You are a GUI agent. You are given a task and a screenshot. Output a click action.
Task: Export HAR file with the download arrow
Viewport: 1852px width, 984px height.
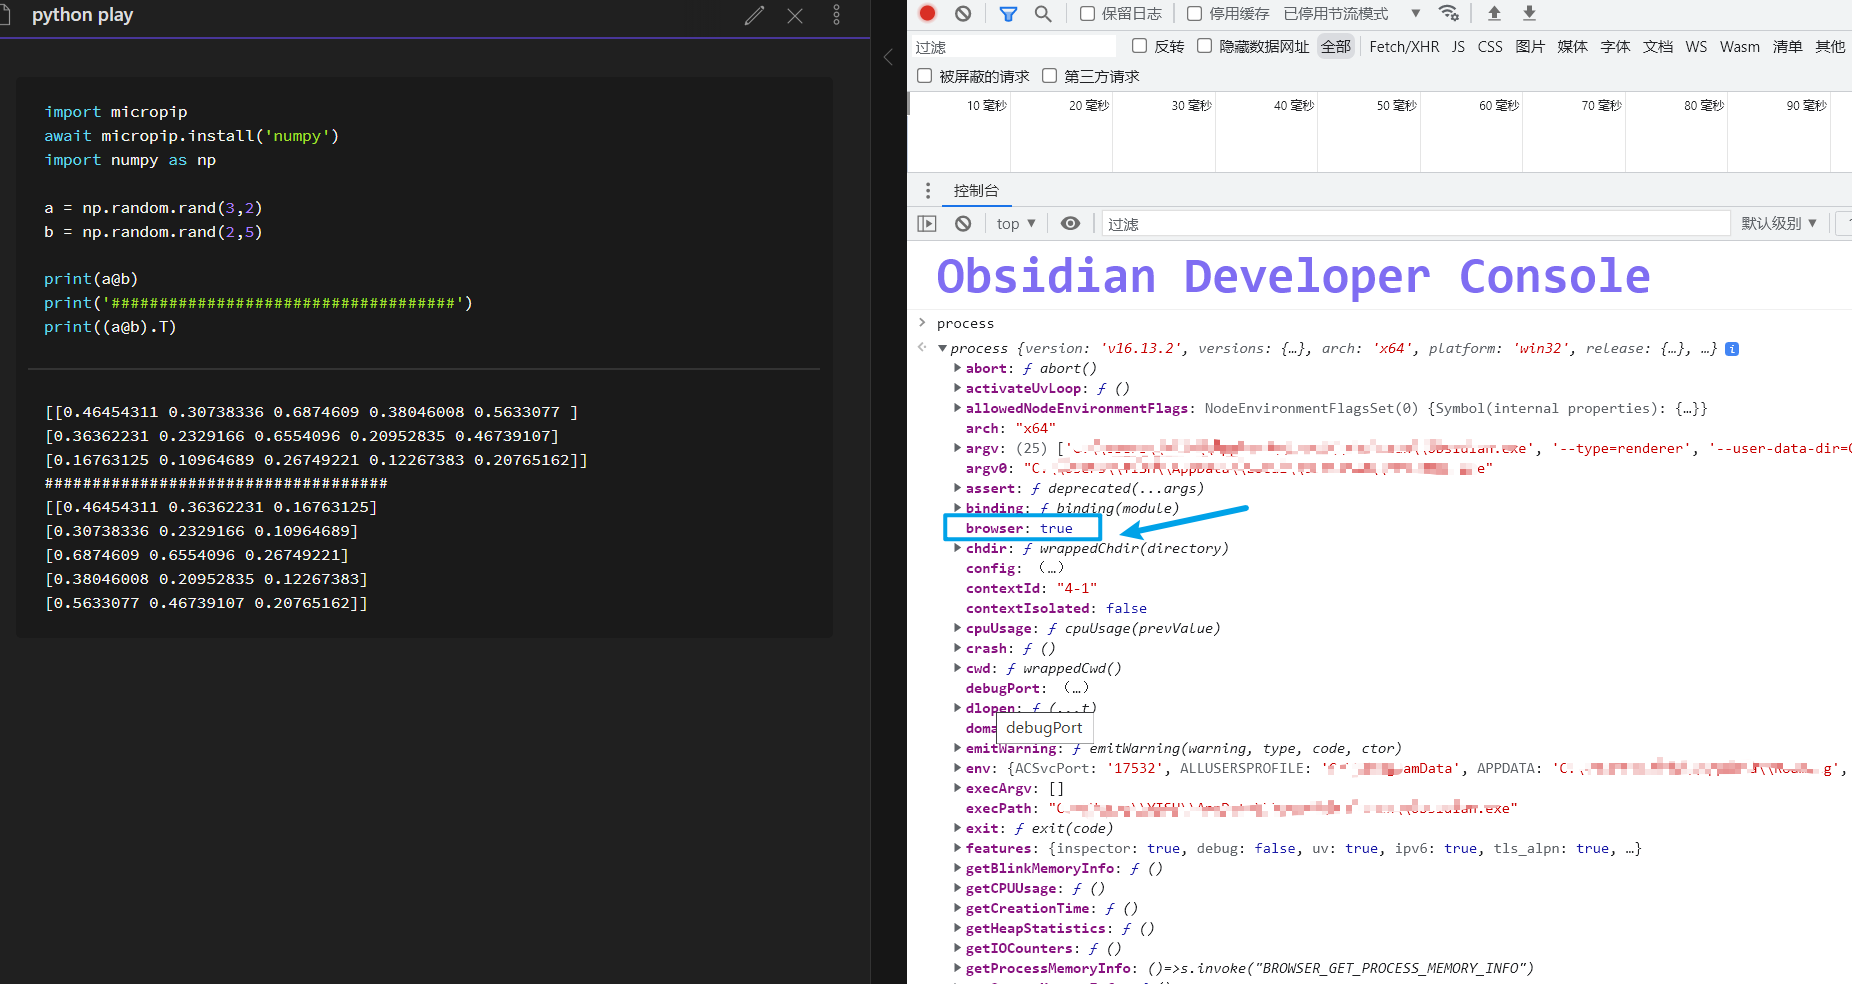[x=1529, y=13]
